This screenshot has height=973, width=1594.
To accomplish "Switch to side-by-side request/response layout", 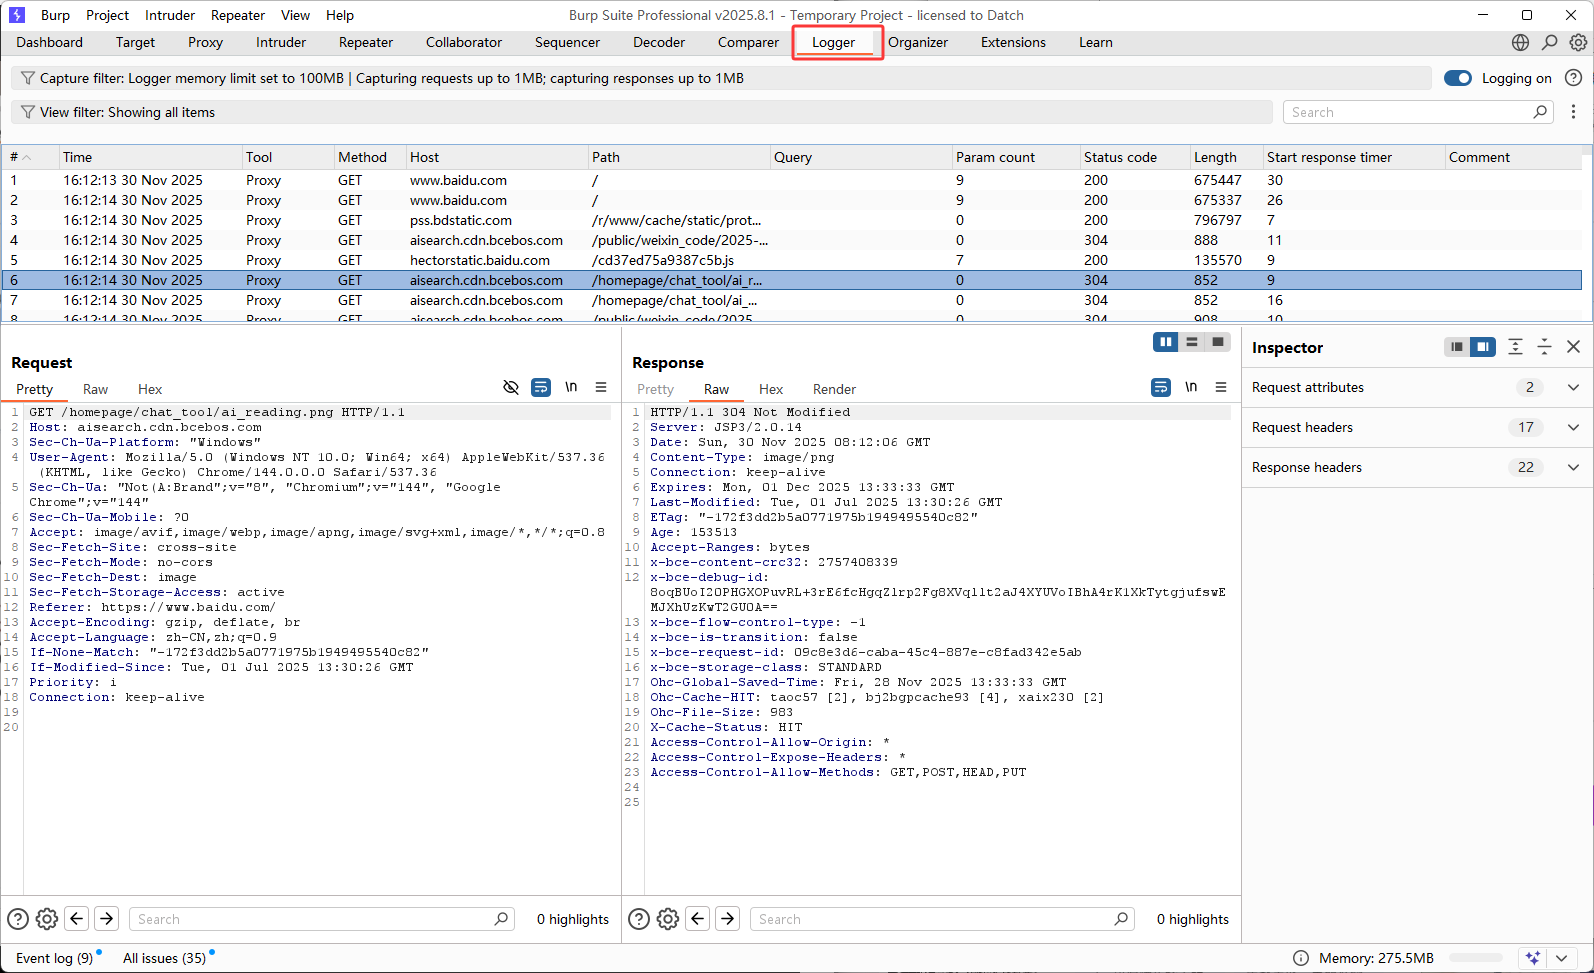I will coord(1166,342).
